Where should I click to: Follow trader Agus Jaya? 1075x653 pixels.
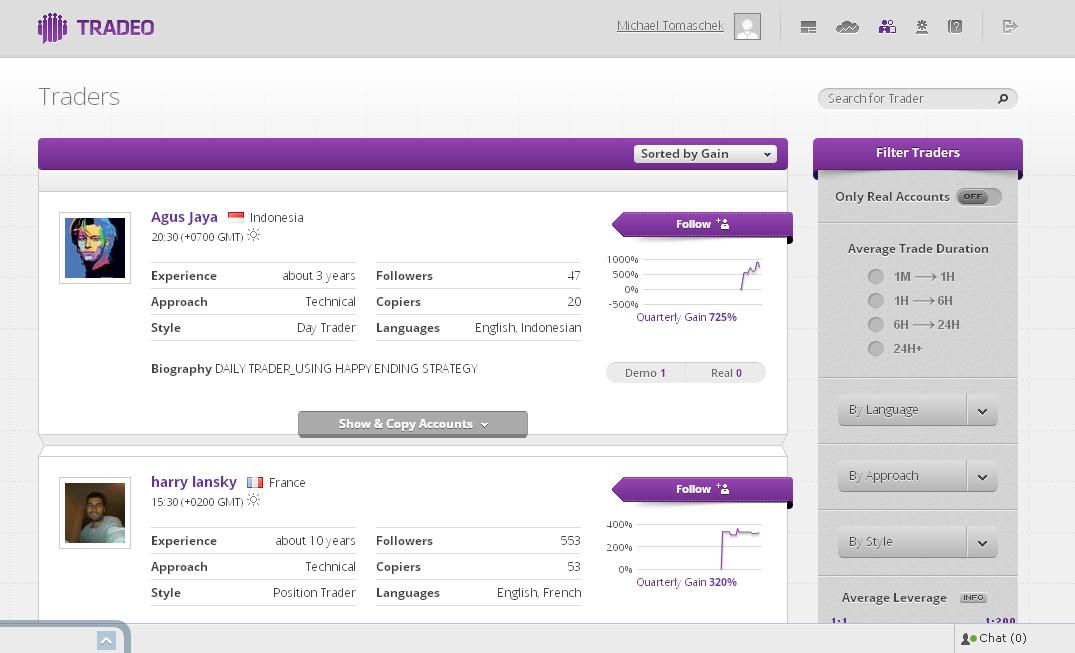tap(702, 224)
